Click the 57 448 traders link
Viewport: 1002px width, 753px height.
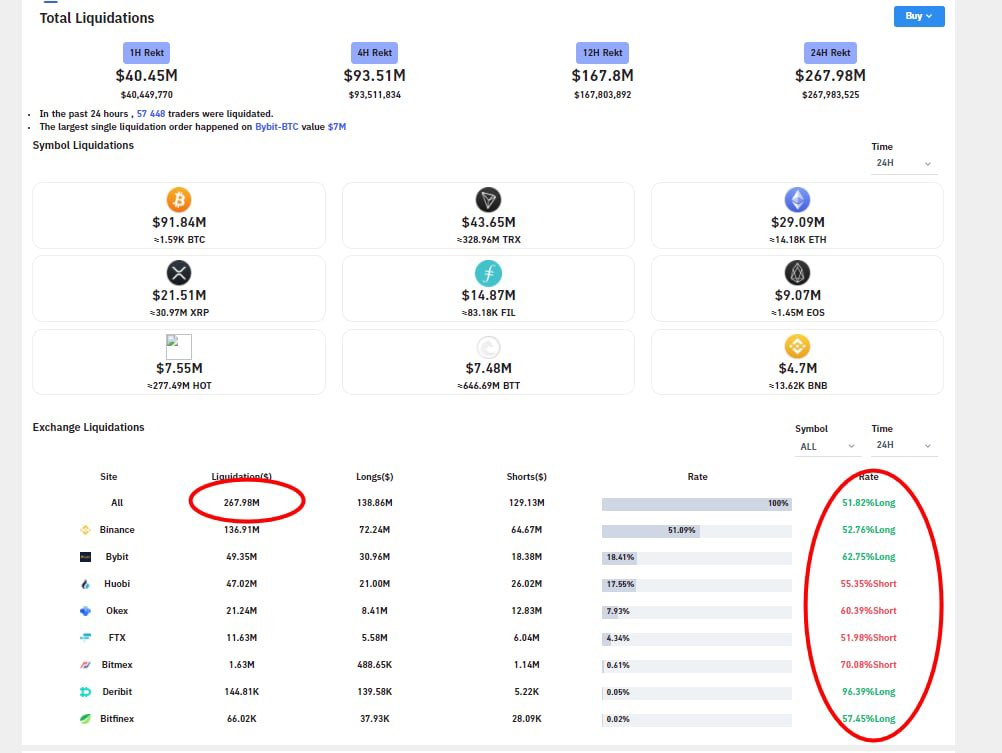tap(151, 114)
